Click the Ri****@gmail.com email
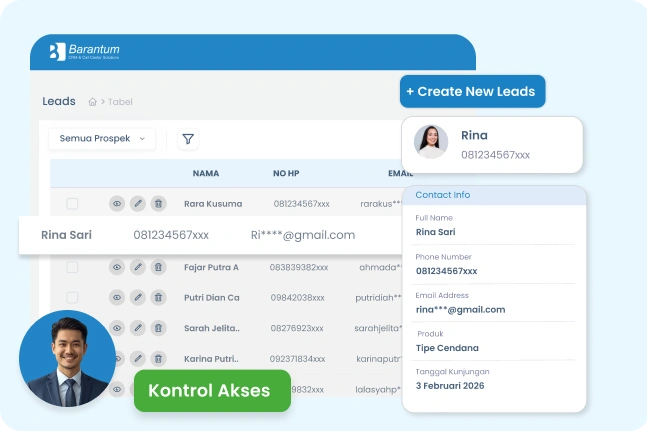The height and width of the screenshot is (432, 647). tap(303, 235)
